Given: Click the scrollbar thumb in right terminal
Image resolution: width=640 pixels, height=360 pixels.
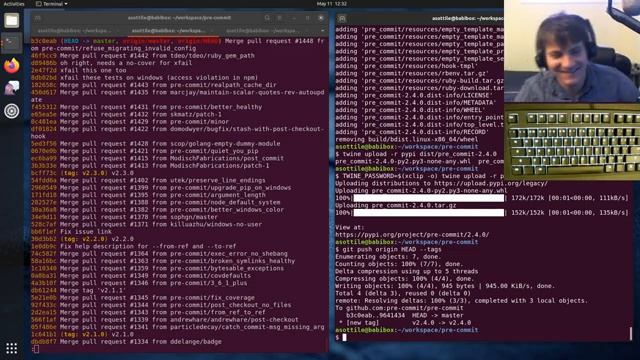Looking at the screenshot, I should pos(631,333).
